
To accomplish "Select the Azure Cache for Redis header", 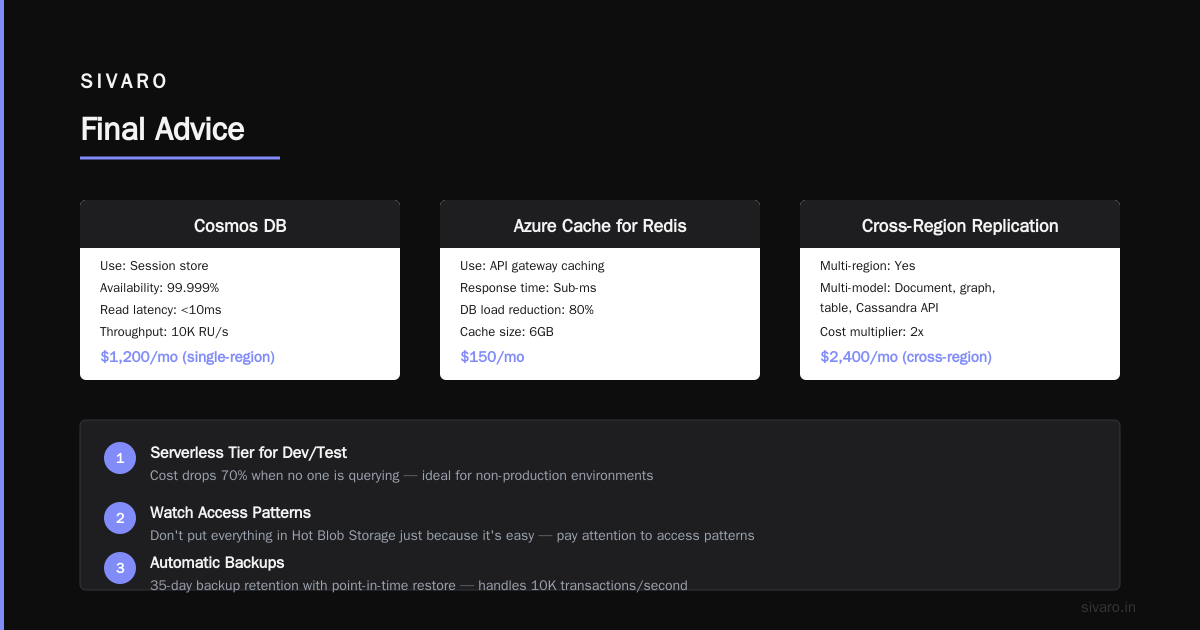I will pos(600,226).
